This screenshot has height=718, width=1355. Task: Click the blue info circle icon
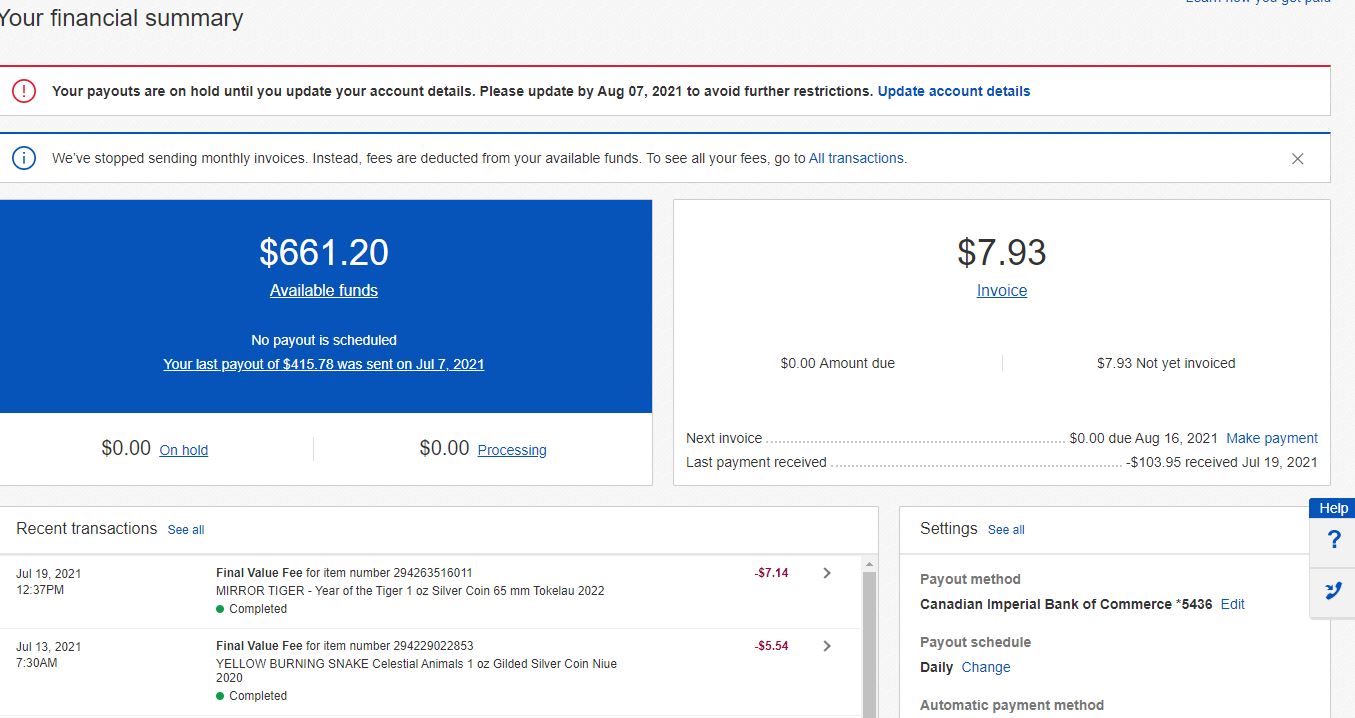pos(23,157)
